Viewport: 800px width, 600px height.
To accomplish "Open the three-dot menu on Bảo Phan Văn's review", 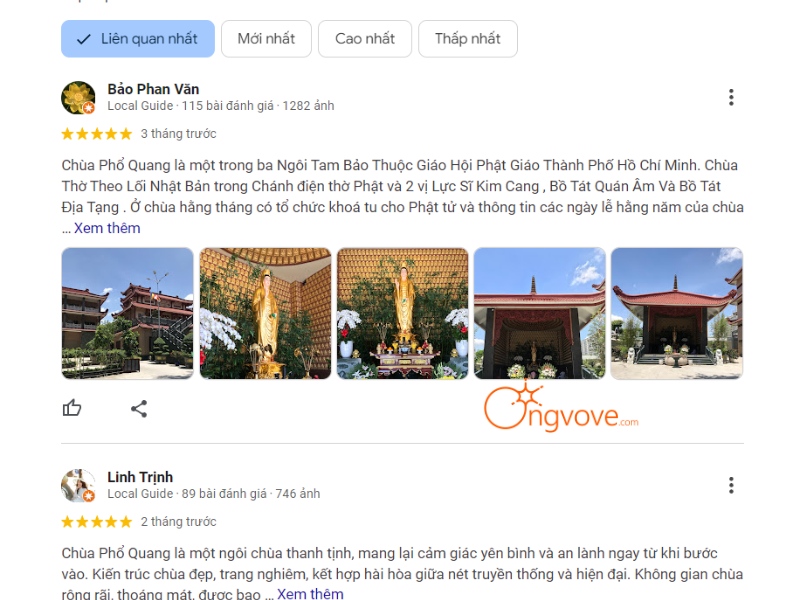I will tap(731, 97).
